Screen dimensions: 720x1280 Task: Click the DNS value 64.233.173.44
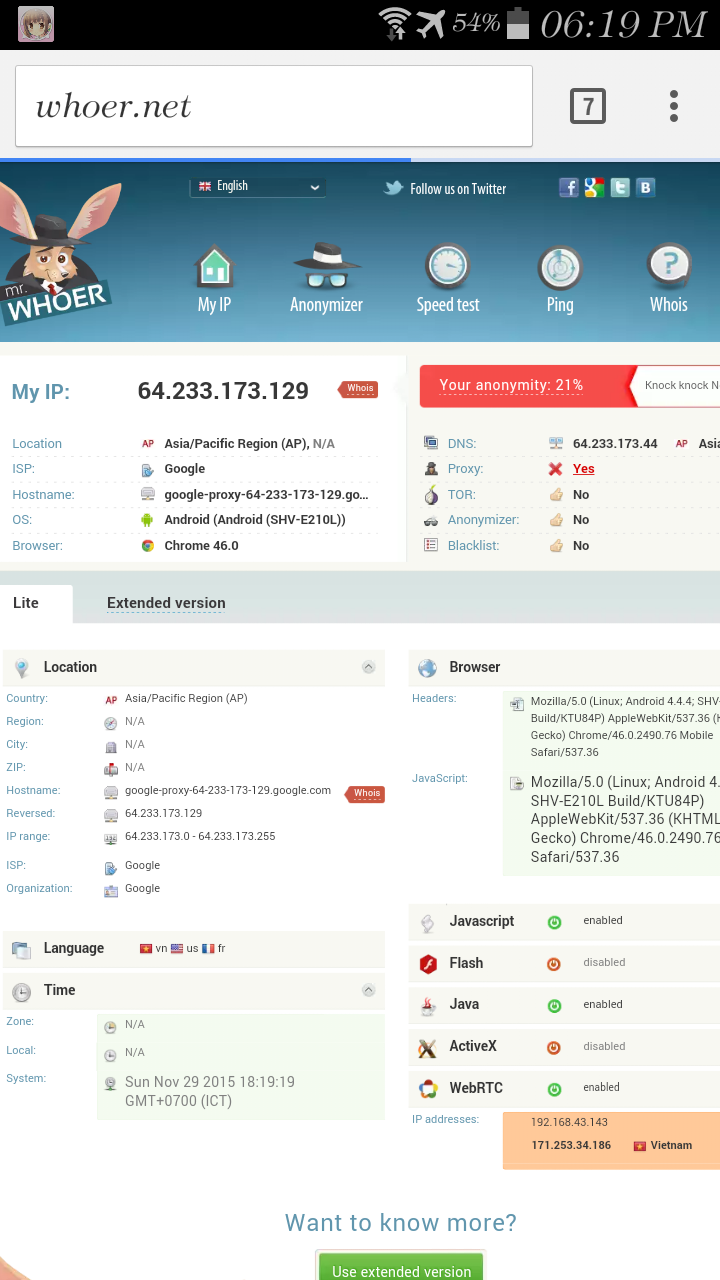point(615,444)
